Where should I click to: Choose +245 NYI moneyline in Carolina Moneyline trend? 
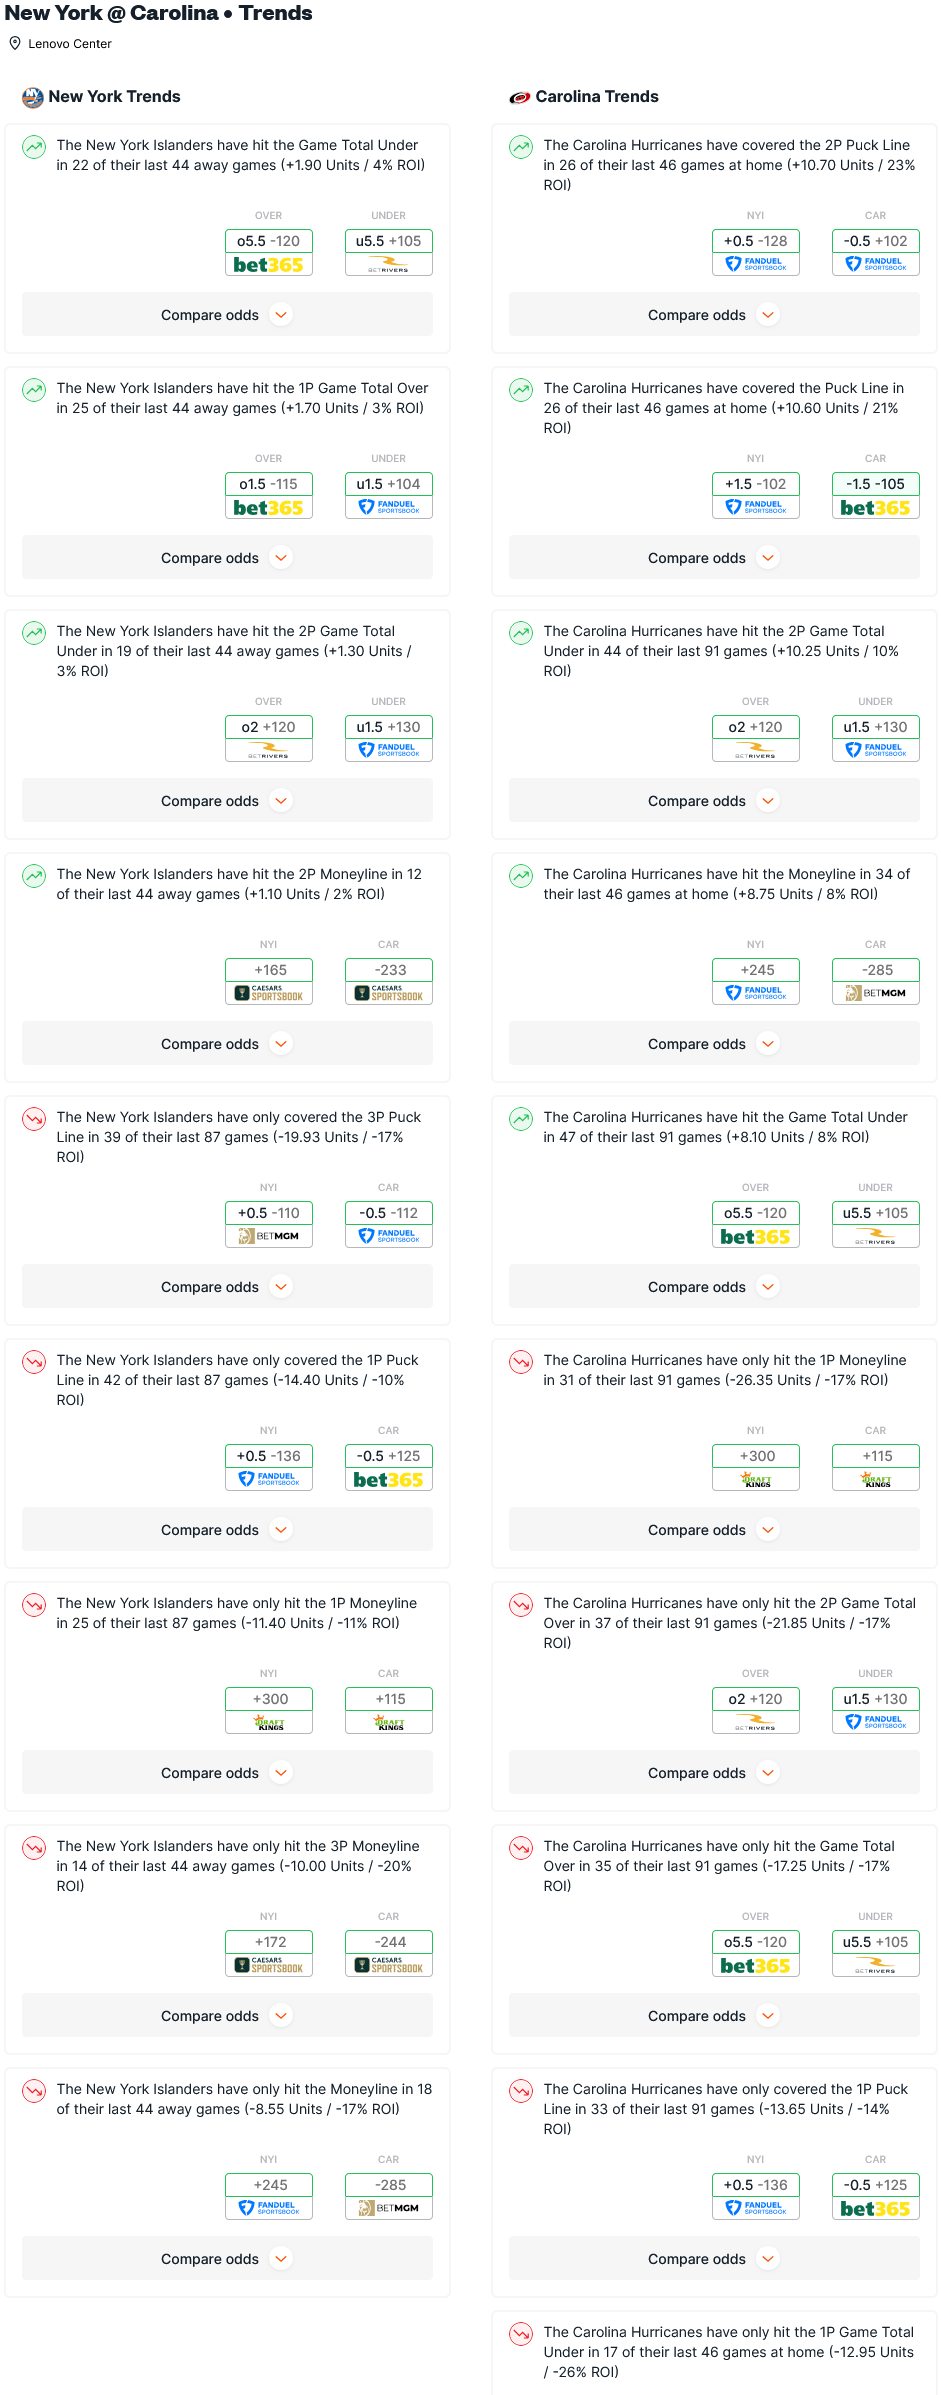(756, 981)
